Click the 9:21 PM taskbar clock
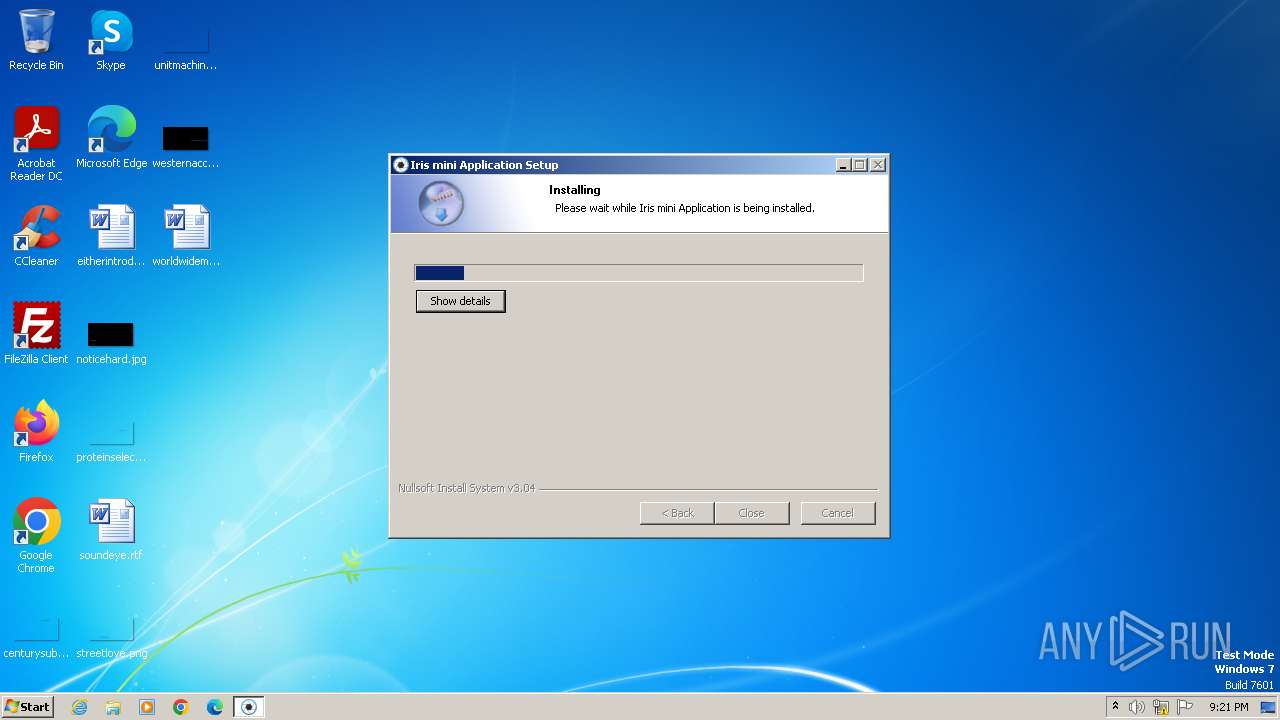 (1228, 707)
